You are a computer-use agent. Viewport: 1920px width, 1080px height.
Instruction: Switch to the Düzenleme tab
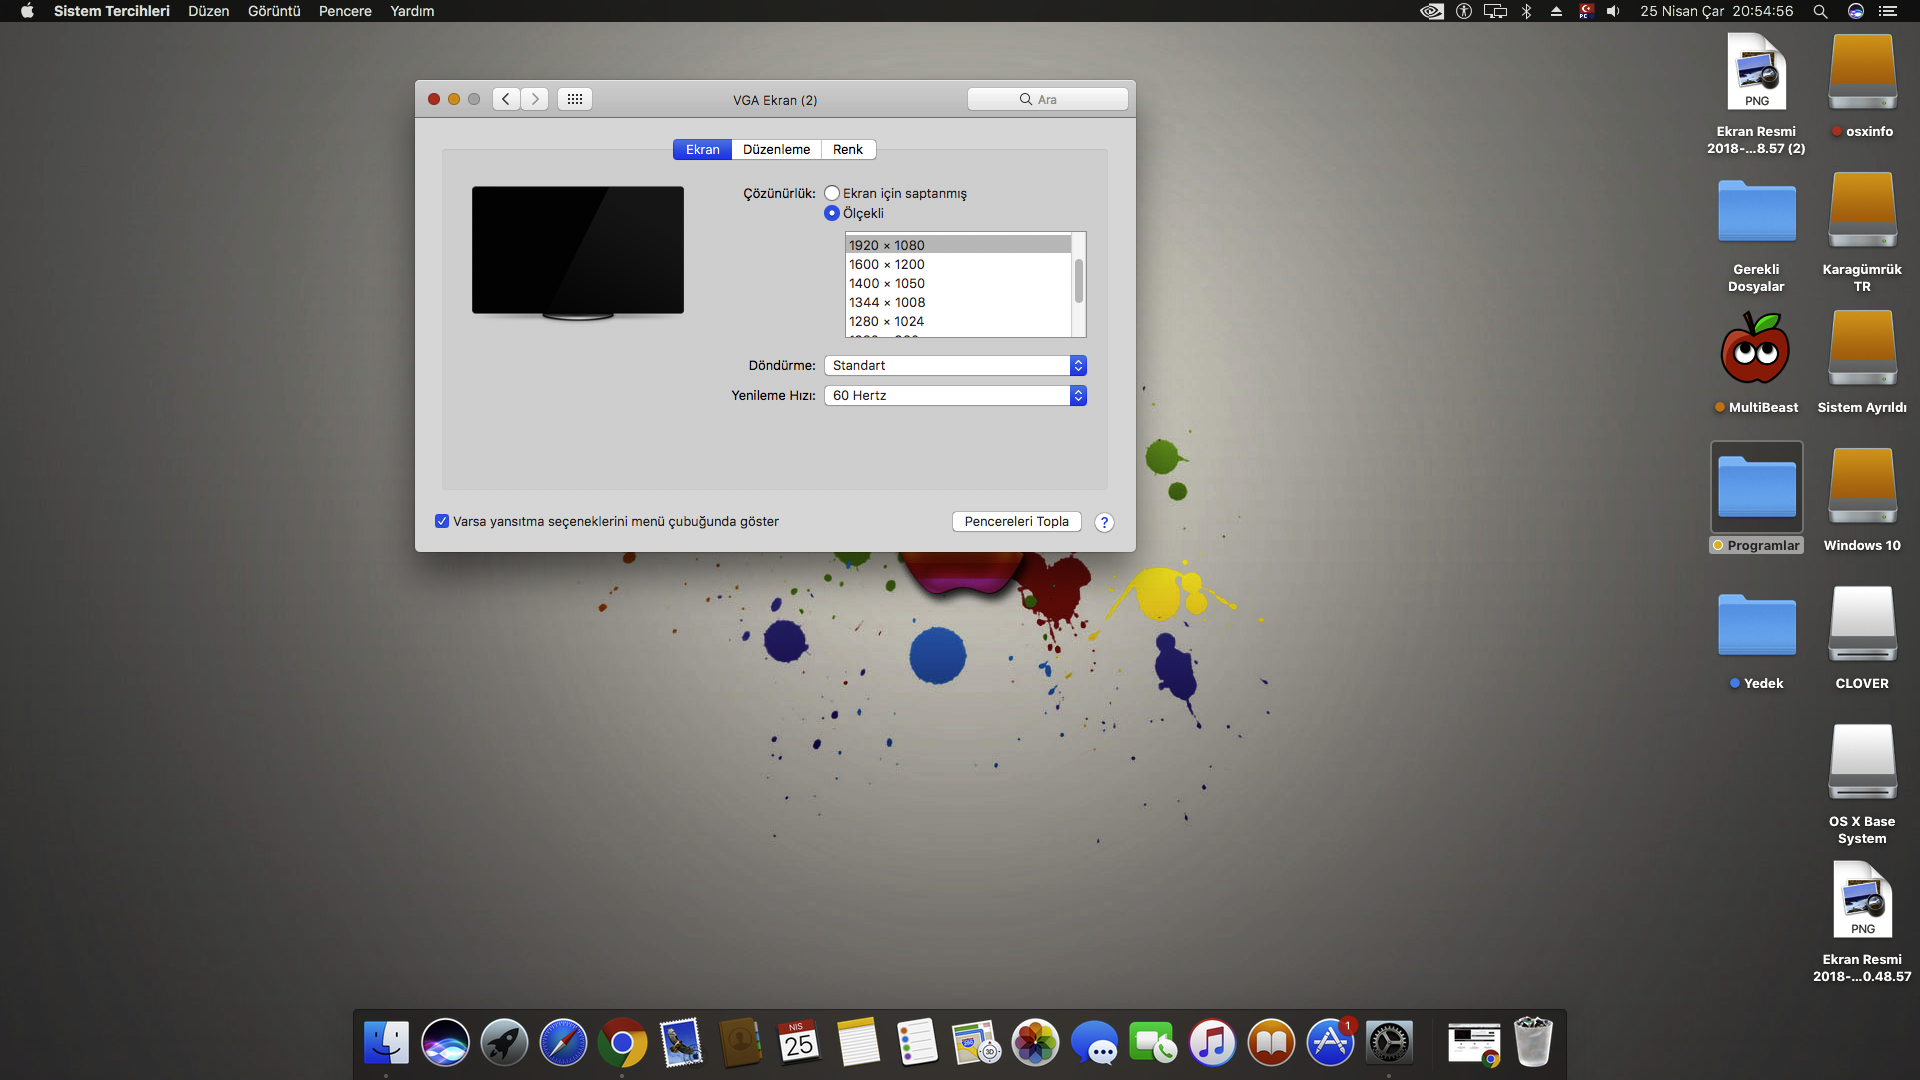pos(776,149)
